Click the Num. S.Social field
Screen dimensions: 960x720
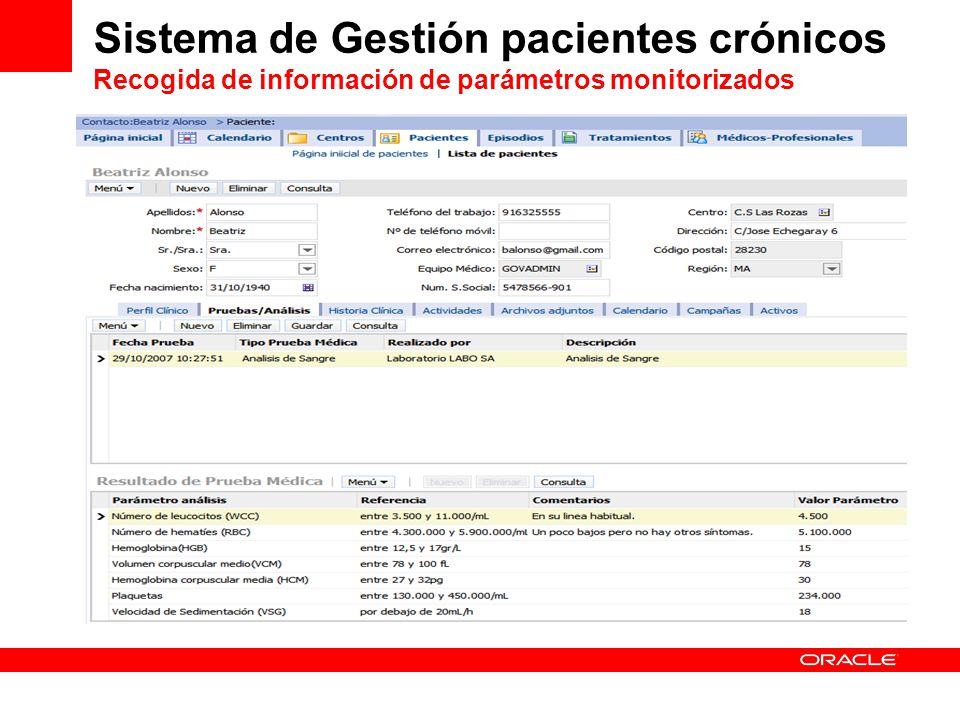pos(554,288)
